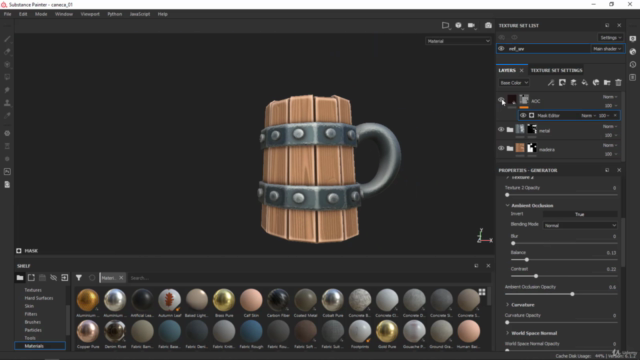Open the Shader Settings dock icon
Screen dimensions: 640x360
633,51
